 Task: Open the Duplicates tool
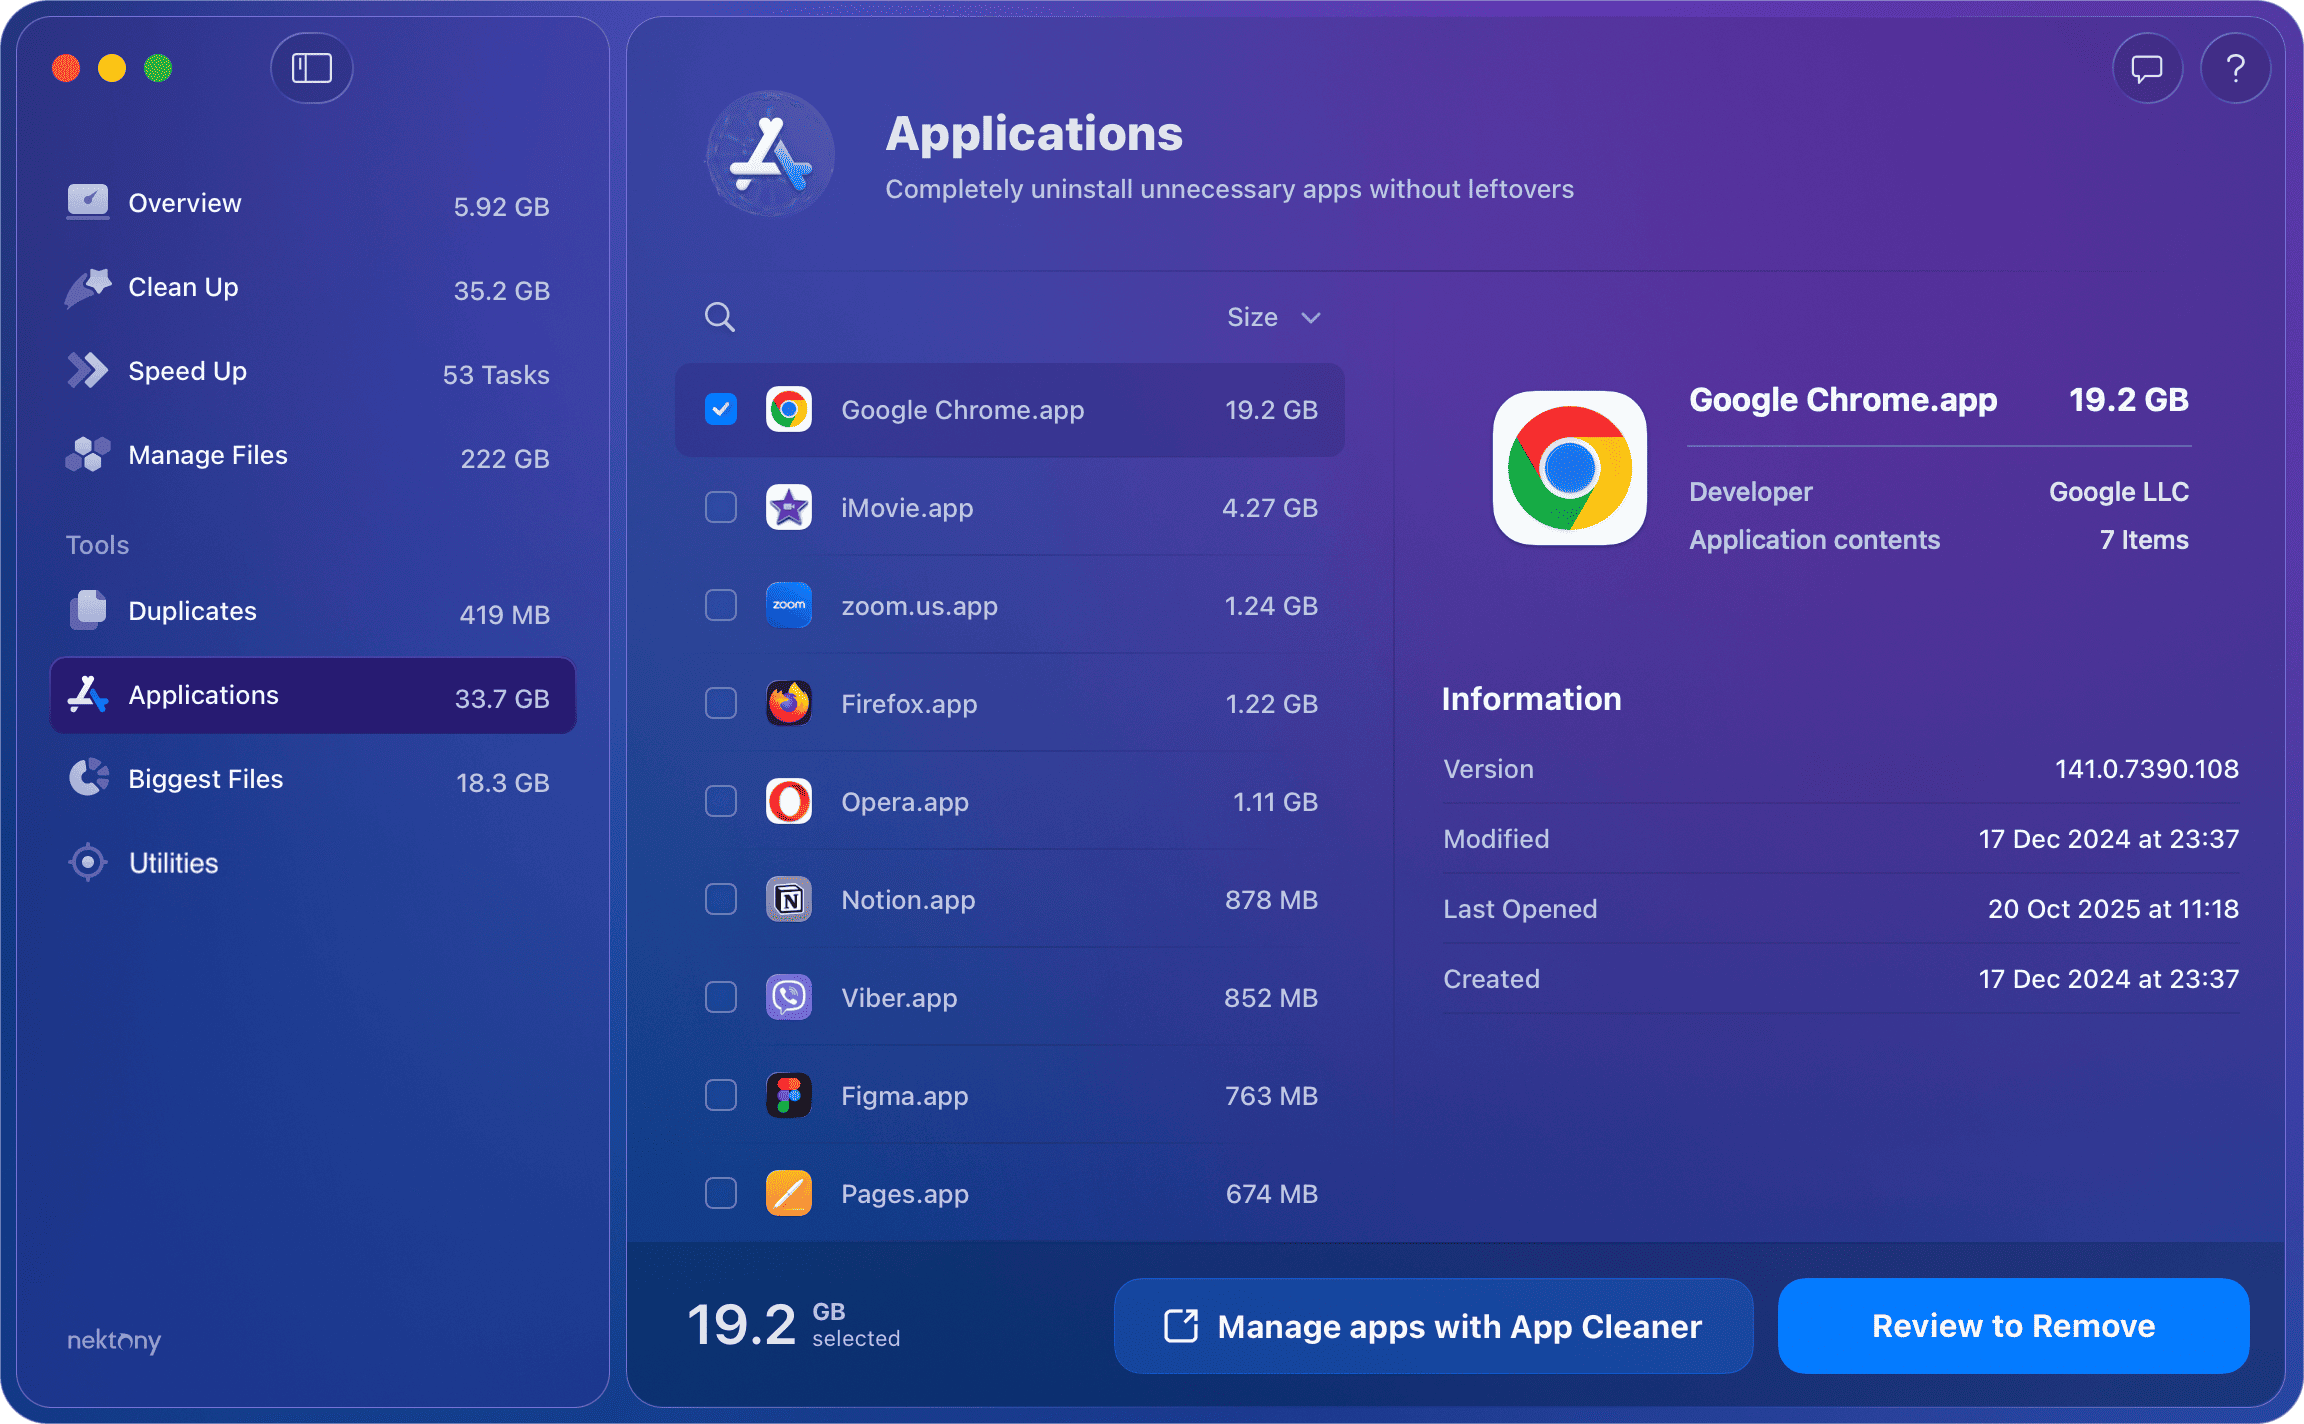pyautogui.click(x=192, y=610)
